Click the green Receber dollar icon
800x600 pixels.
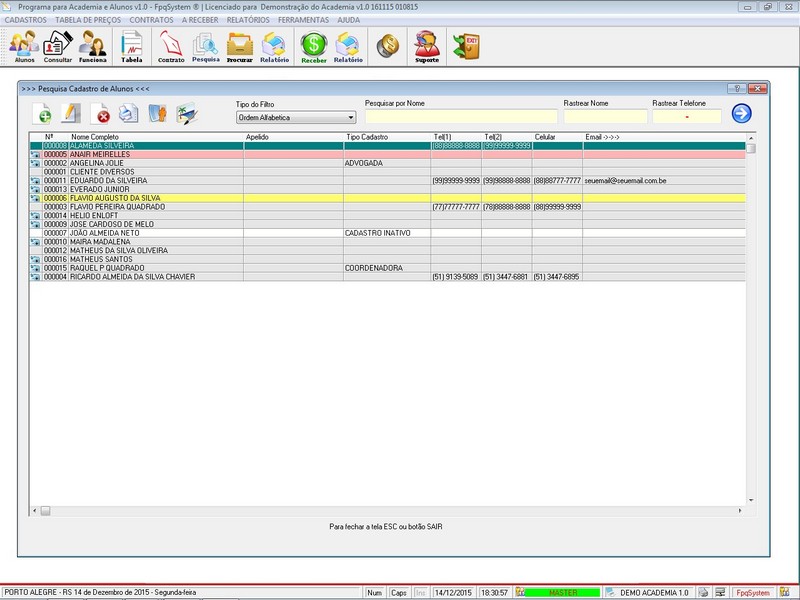point(314,46)
